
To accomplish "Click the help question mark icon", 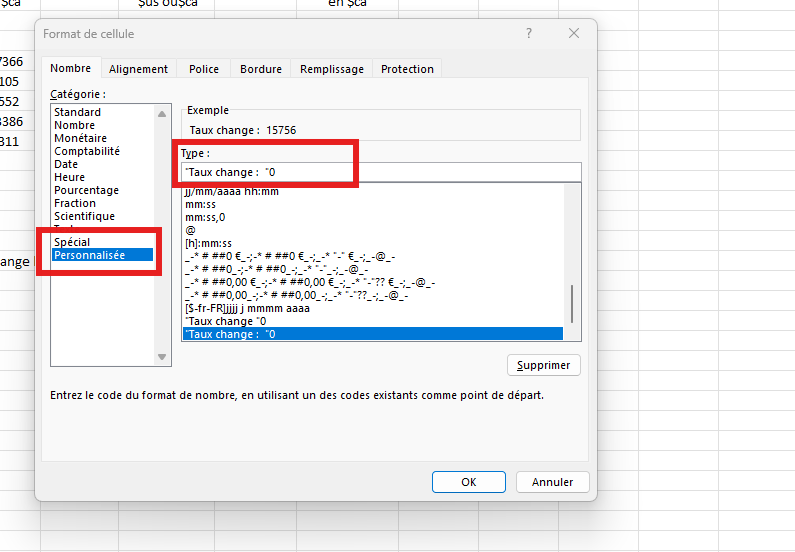I will (x=529, y=34).
